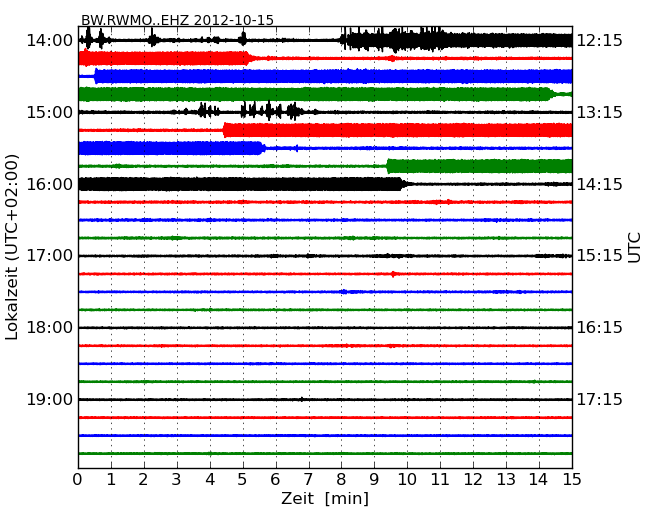The width and height of the screenshot is (650, 520).
Task: Select x-axis tick label 13
Action: click(x=506, y=479)
